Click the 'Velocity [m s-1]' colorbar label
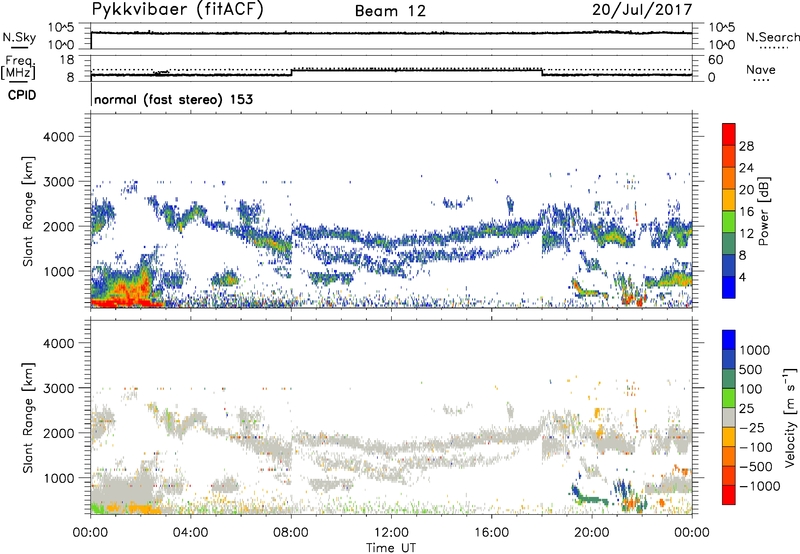The image size is (800, 554). (x=790, y=417)
